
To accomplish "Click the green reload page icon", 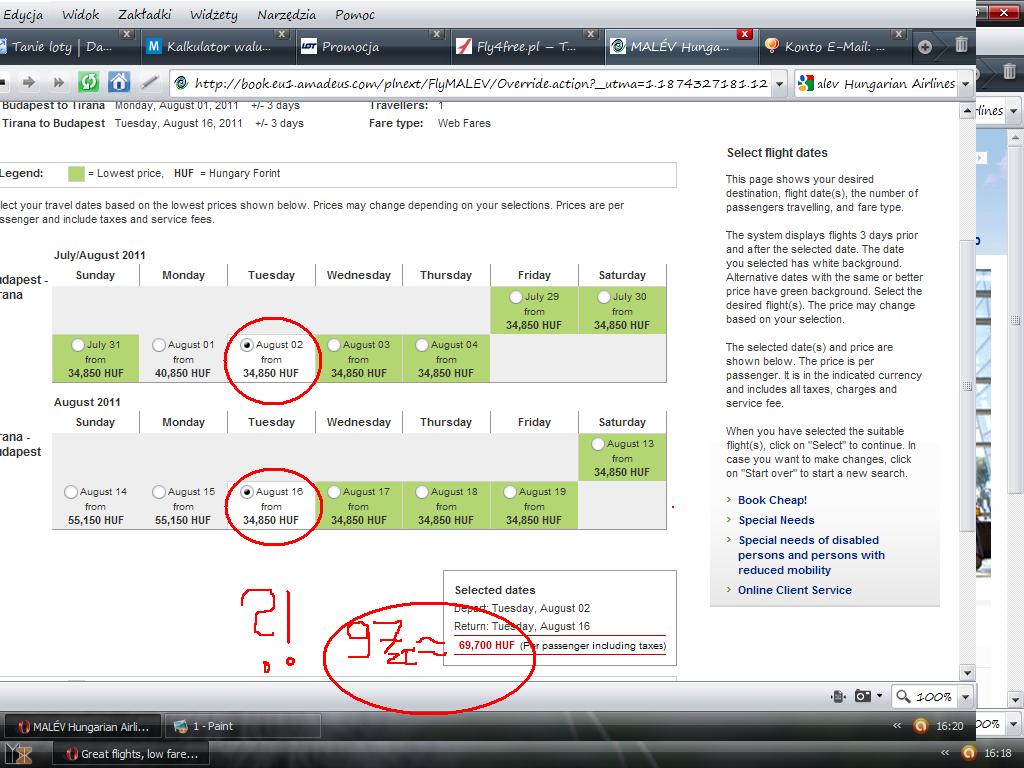I will click(88, 82).
